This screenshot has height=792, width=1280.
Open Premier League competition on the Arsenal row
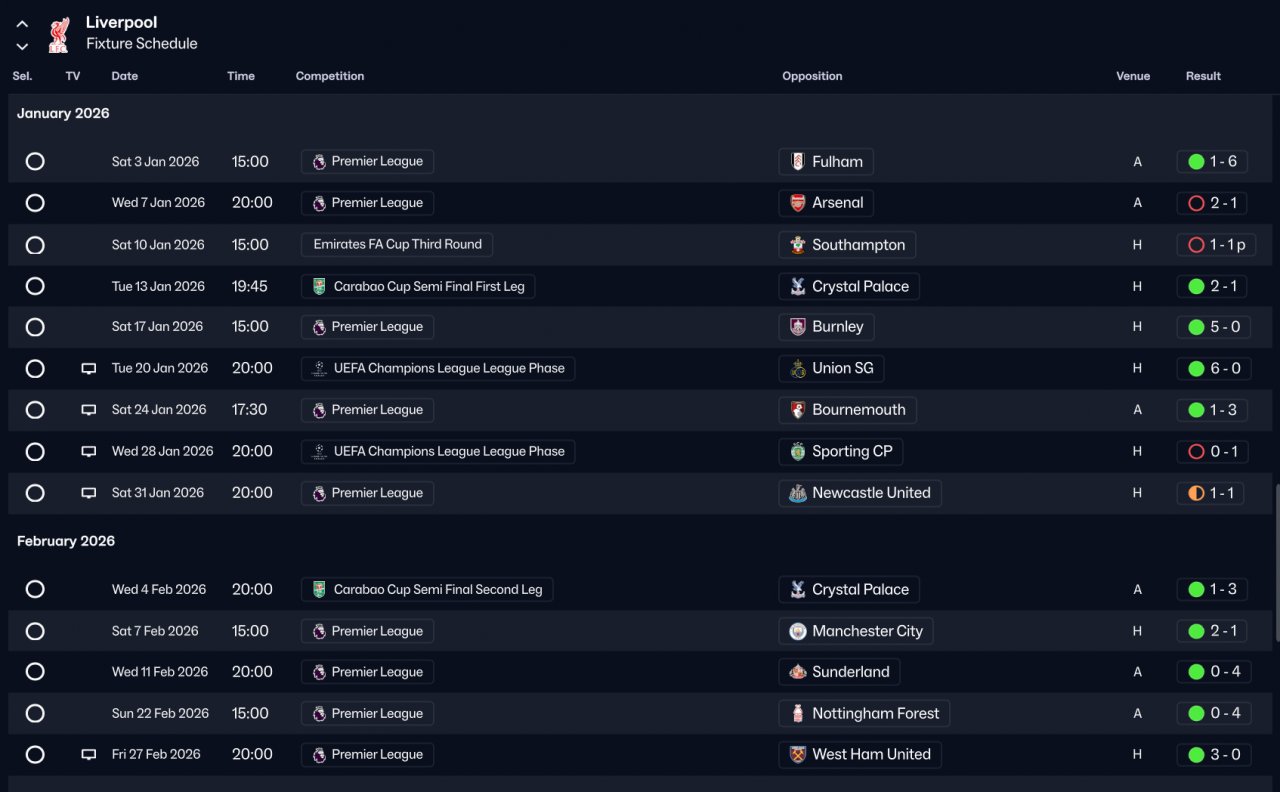point(367,203)
